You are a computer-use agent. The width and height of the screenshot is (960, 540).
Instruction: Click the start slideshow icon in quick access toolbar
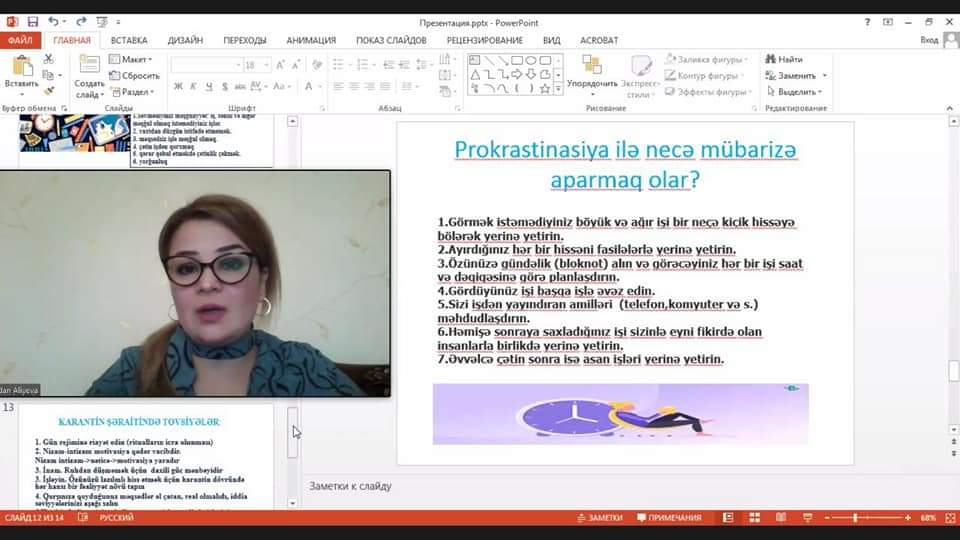click(102, 22)
